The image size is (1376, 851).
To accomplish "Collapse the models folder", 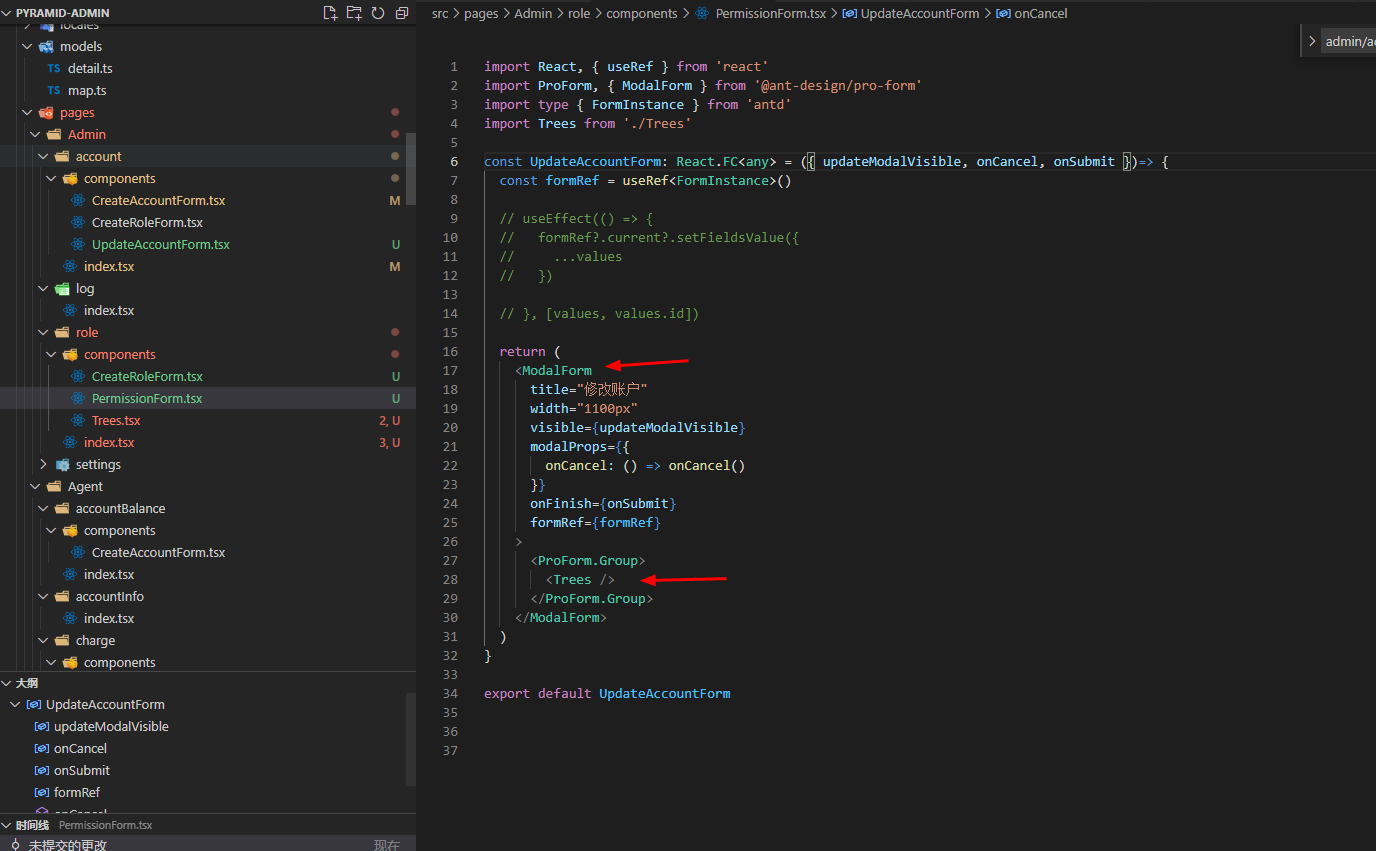I will pos(26,46).
